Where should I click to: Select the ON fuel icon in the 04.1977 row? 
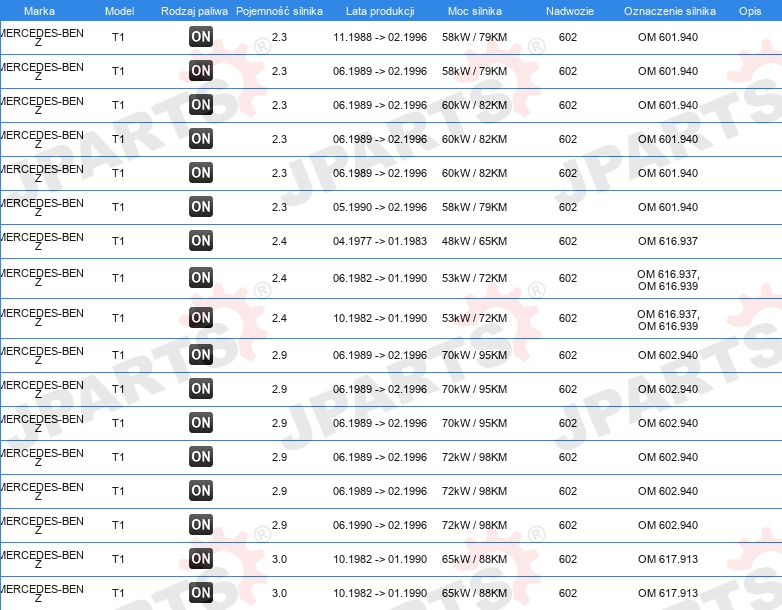201,240
